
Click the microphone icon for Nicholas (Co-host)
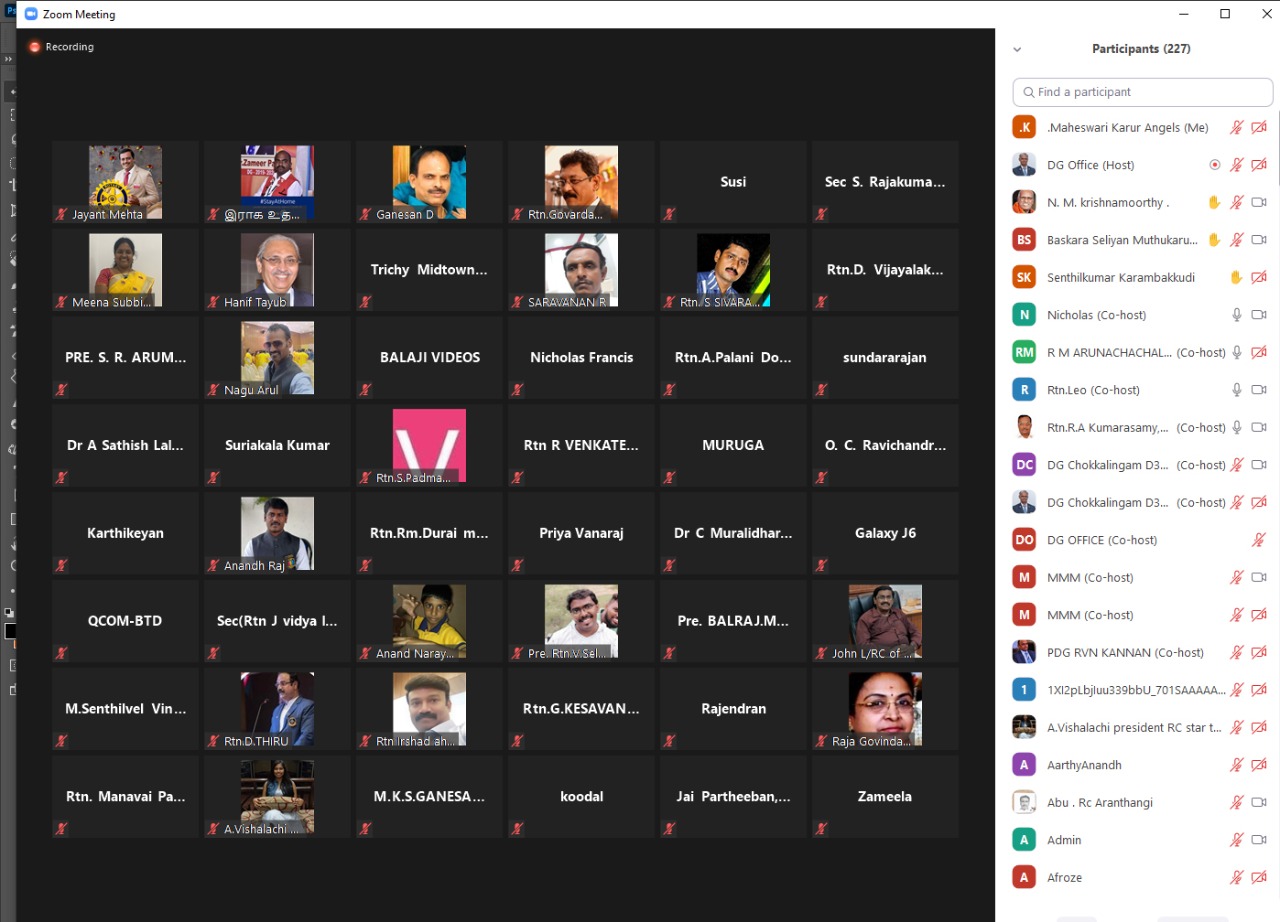[1236, 315]
